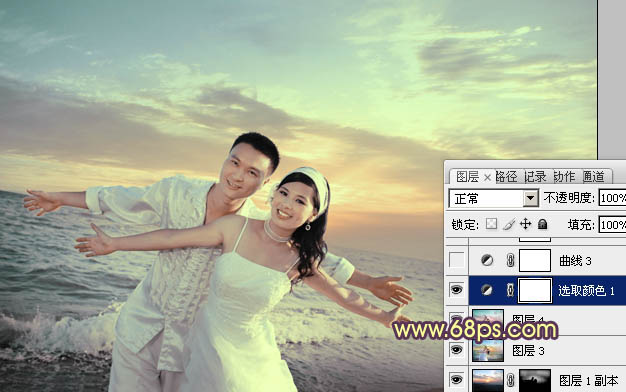
Task: Switch to the 通道 (Channels) tab
Action: (x=593, y=176)
